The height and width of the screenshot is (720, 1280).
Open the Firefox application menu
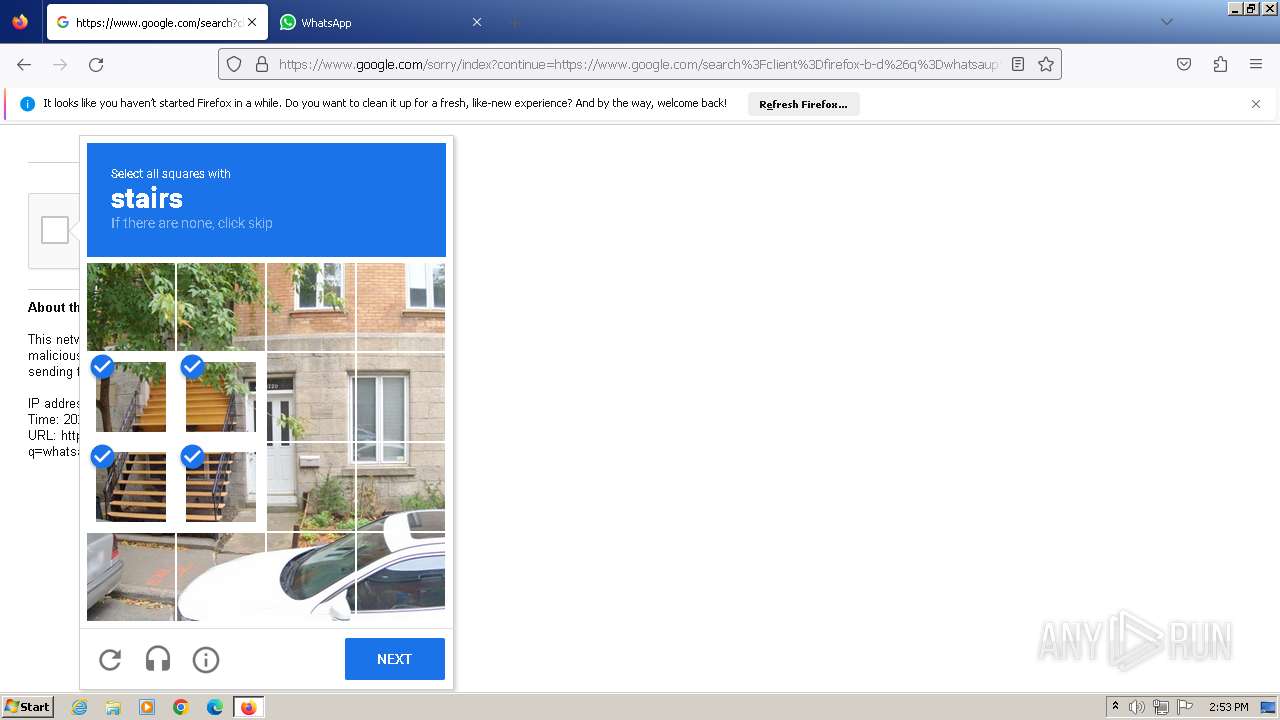pos(1256,64)
